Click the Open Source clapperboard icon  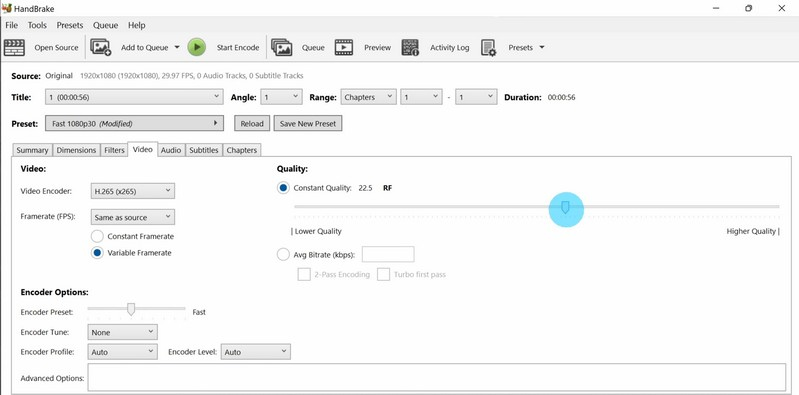pos(14,47)
